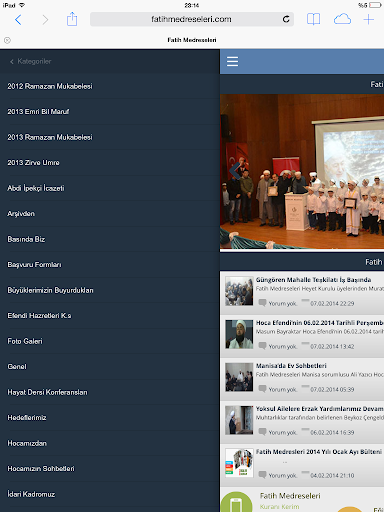Screen dimensions: 384x512
Task: Tap Safari's forward arrow
Action: [45, 20]
